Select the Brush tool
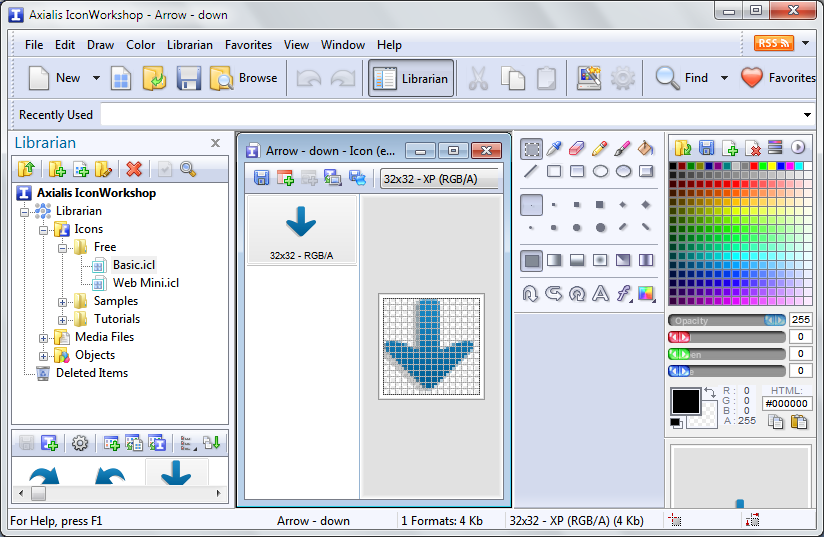Viewport: 824px width, 537px height. [623, 149]
